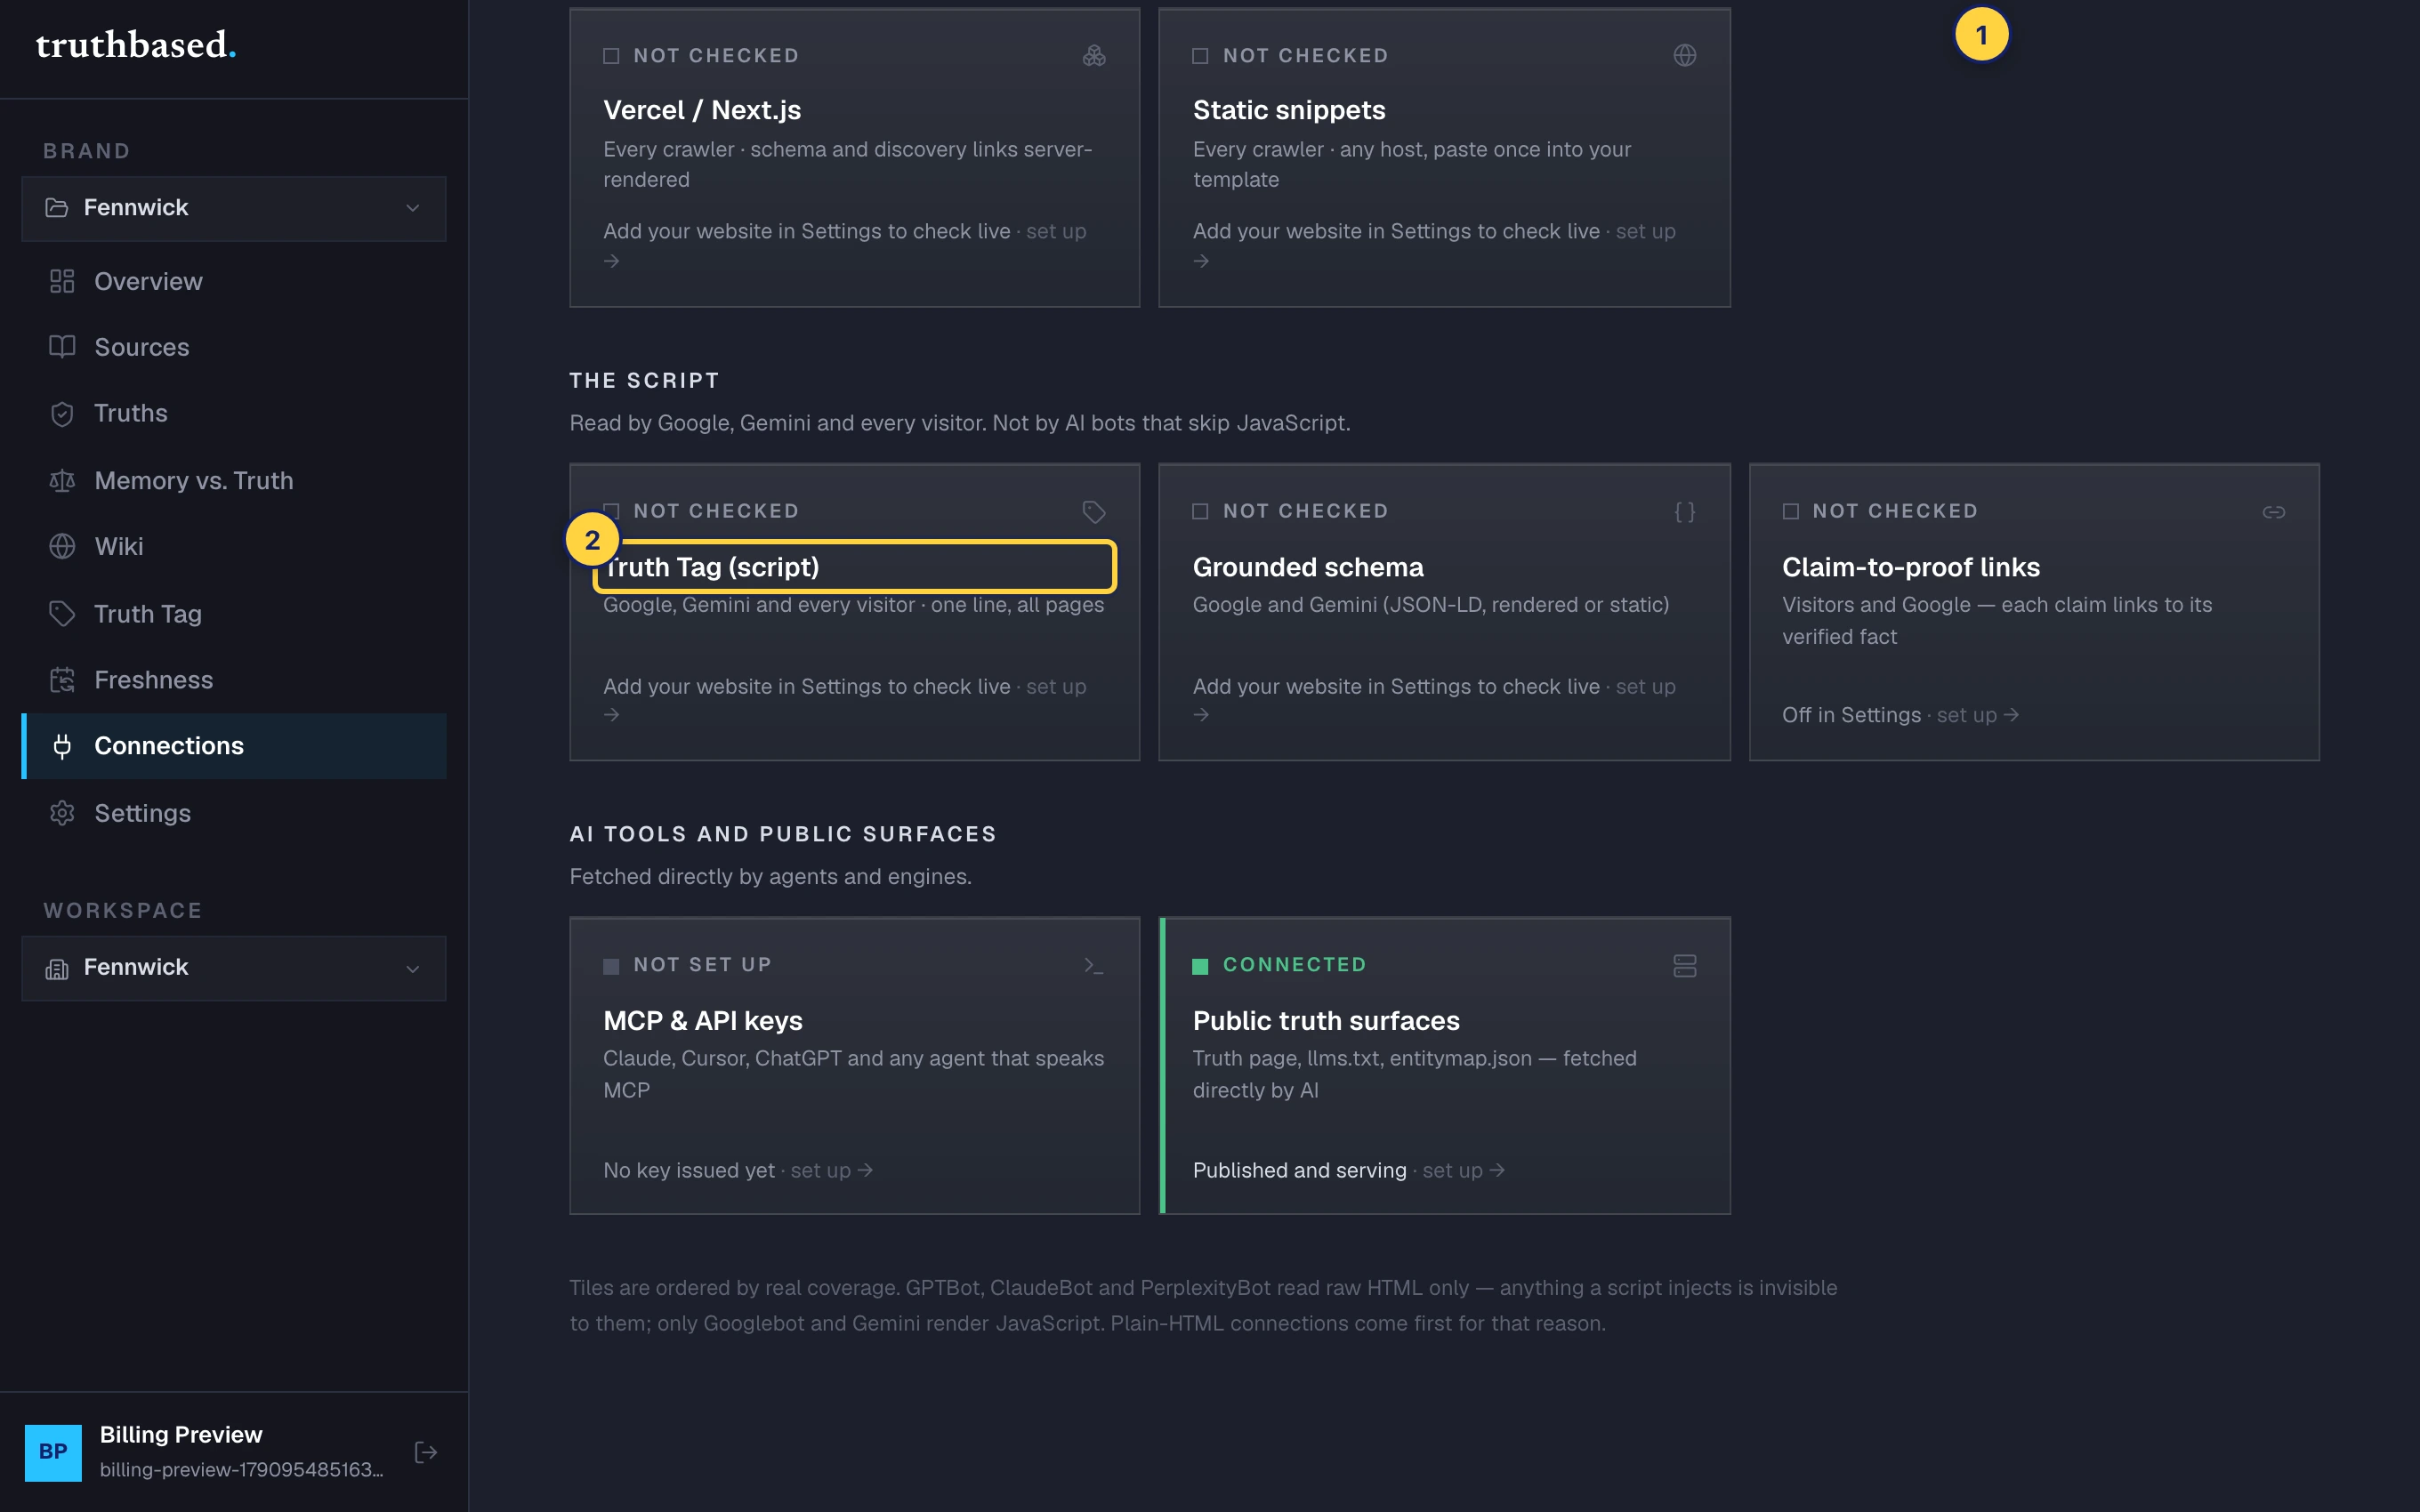This screenshot has width=2420, height=1512.
Task: Click the BP avatar in the account footer
Action: (x=53, y=1452)
